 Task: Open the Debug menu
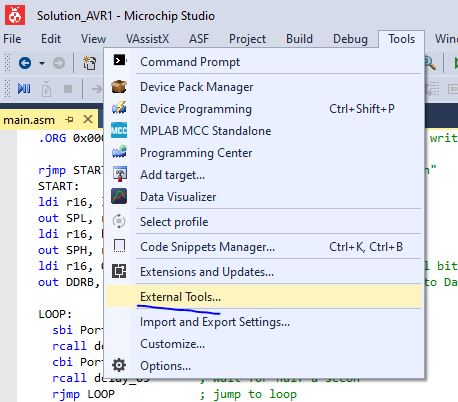[x=350, y=39]
